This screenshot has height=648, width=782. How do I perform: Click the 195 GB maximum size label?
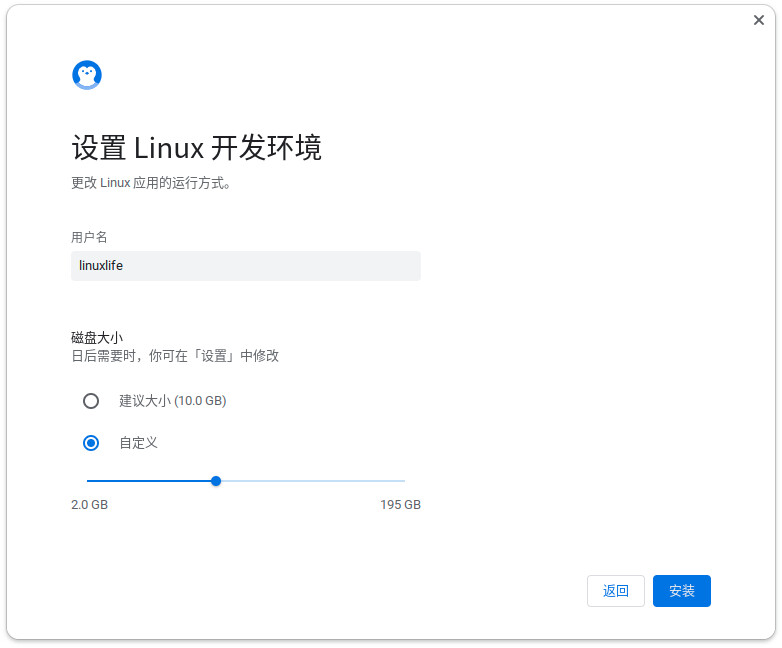(400, 505)
